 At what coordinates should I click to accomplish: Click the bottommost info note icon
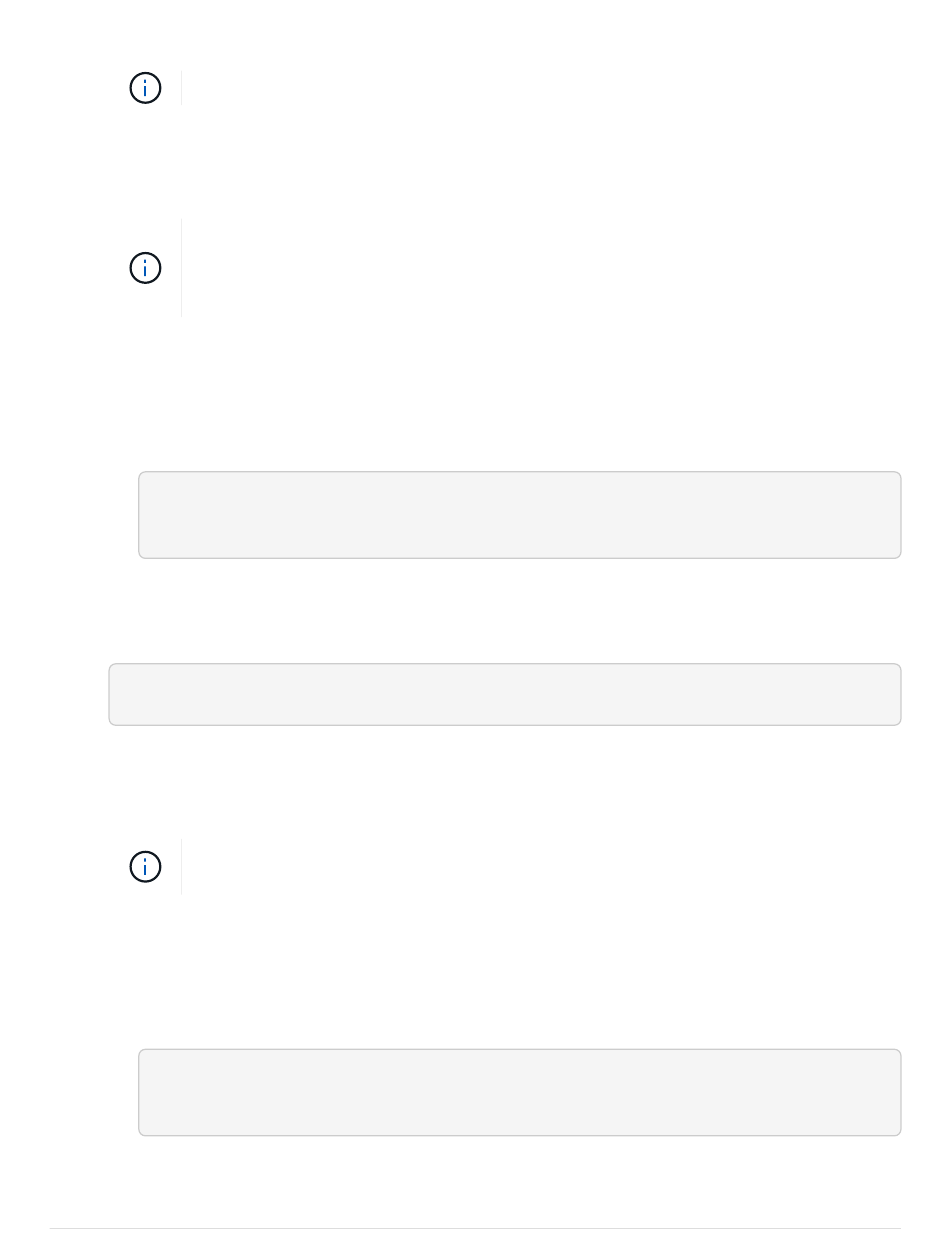145,867
